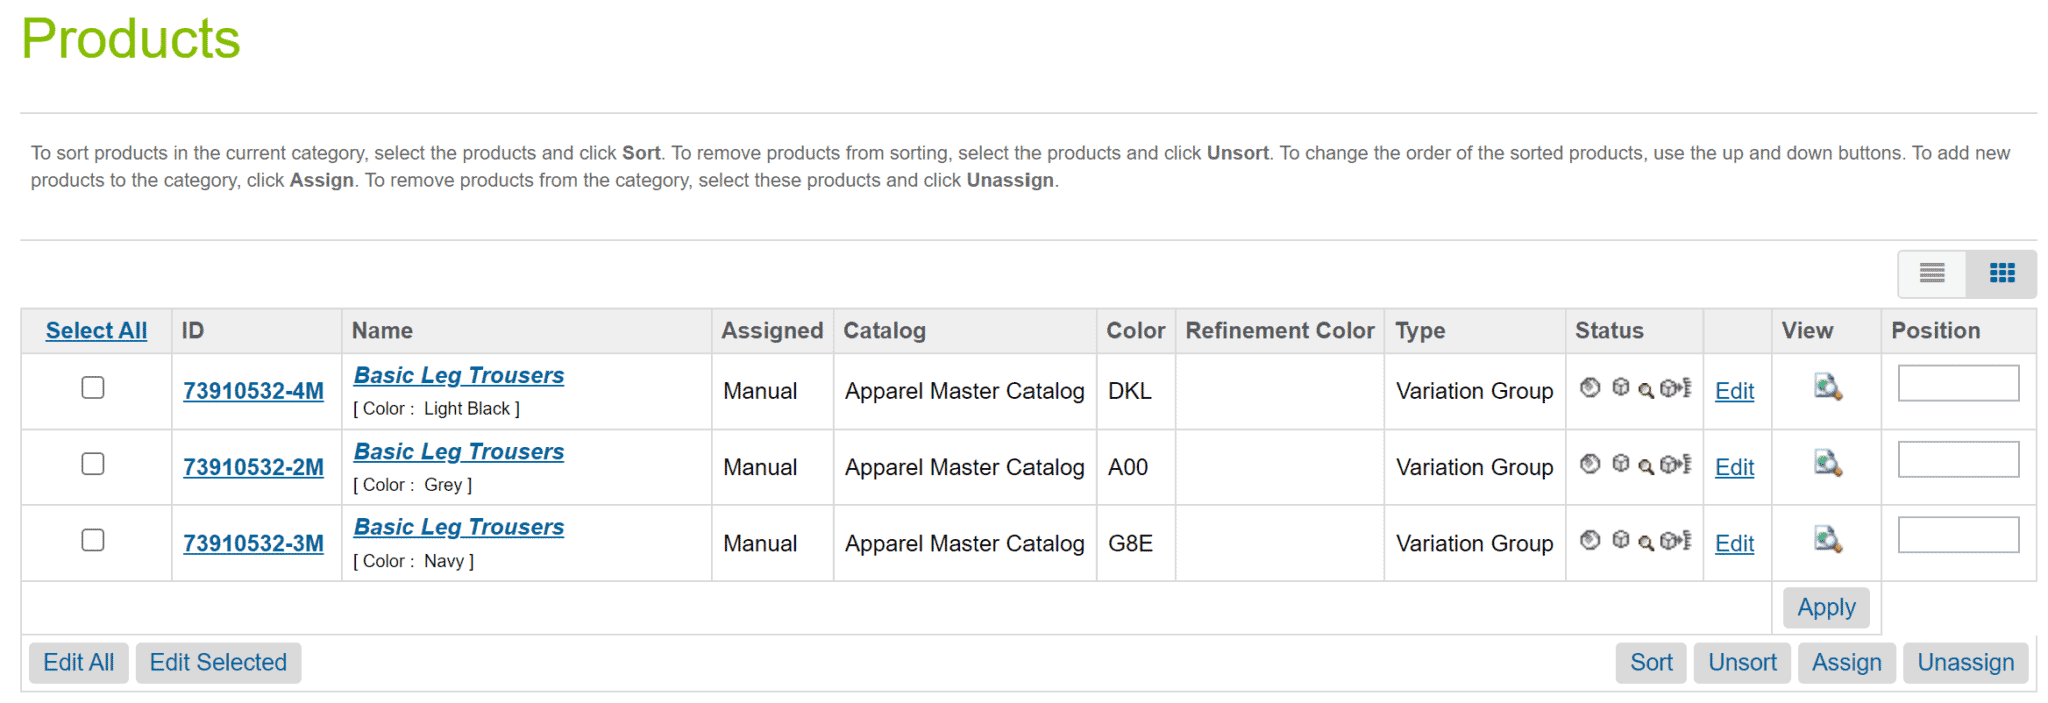Image resolution: width=2048 pixels, height=703 pixels.
Task: Open storefront preview for 73910532-3M
Action: (x=1828, y=539)
